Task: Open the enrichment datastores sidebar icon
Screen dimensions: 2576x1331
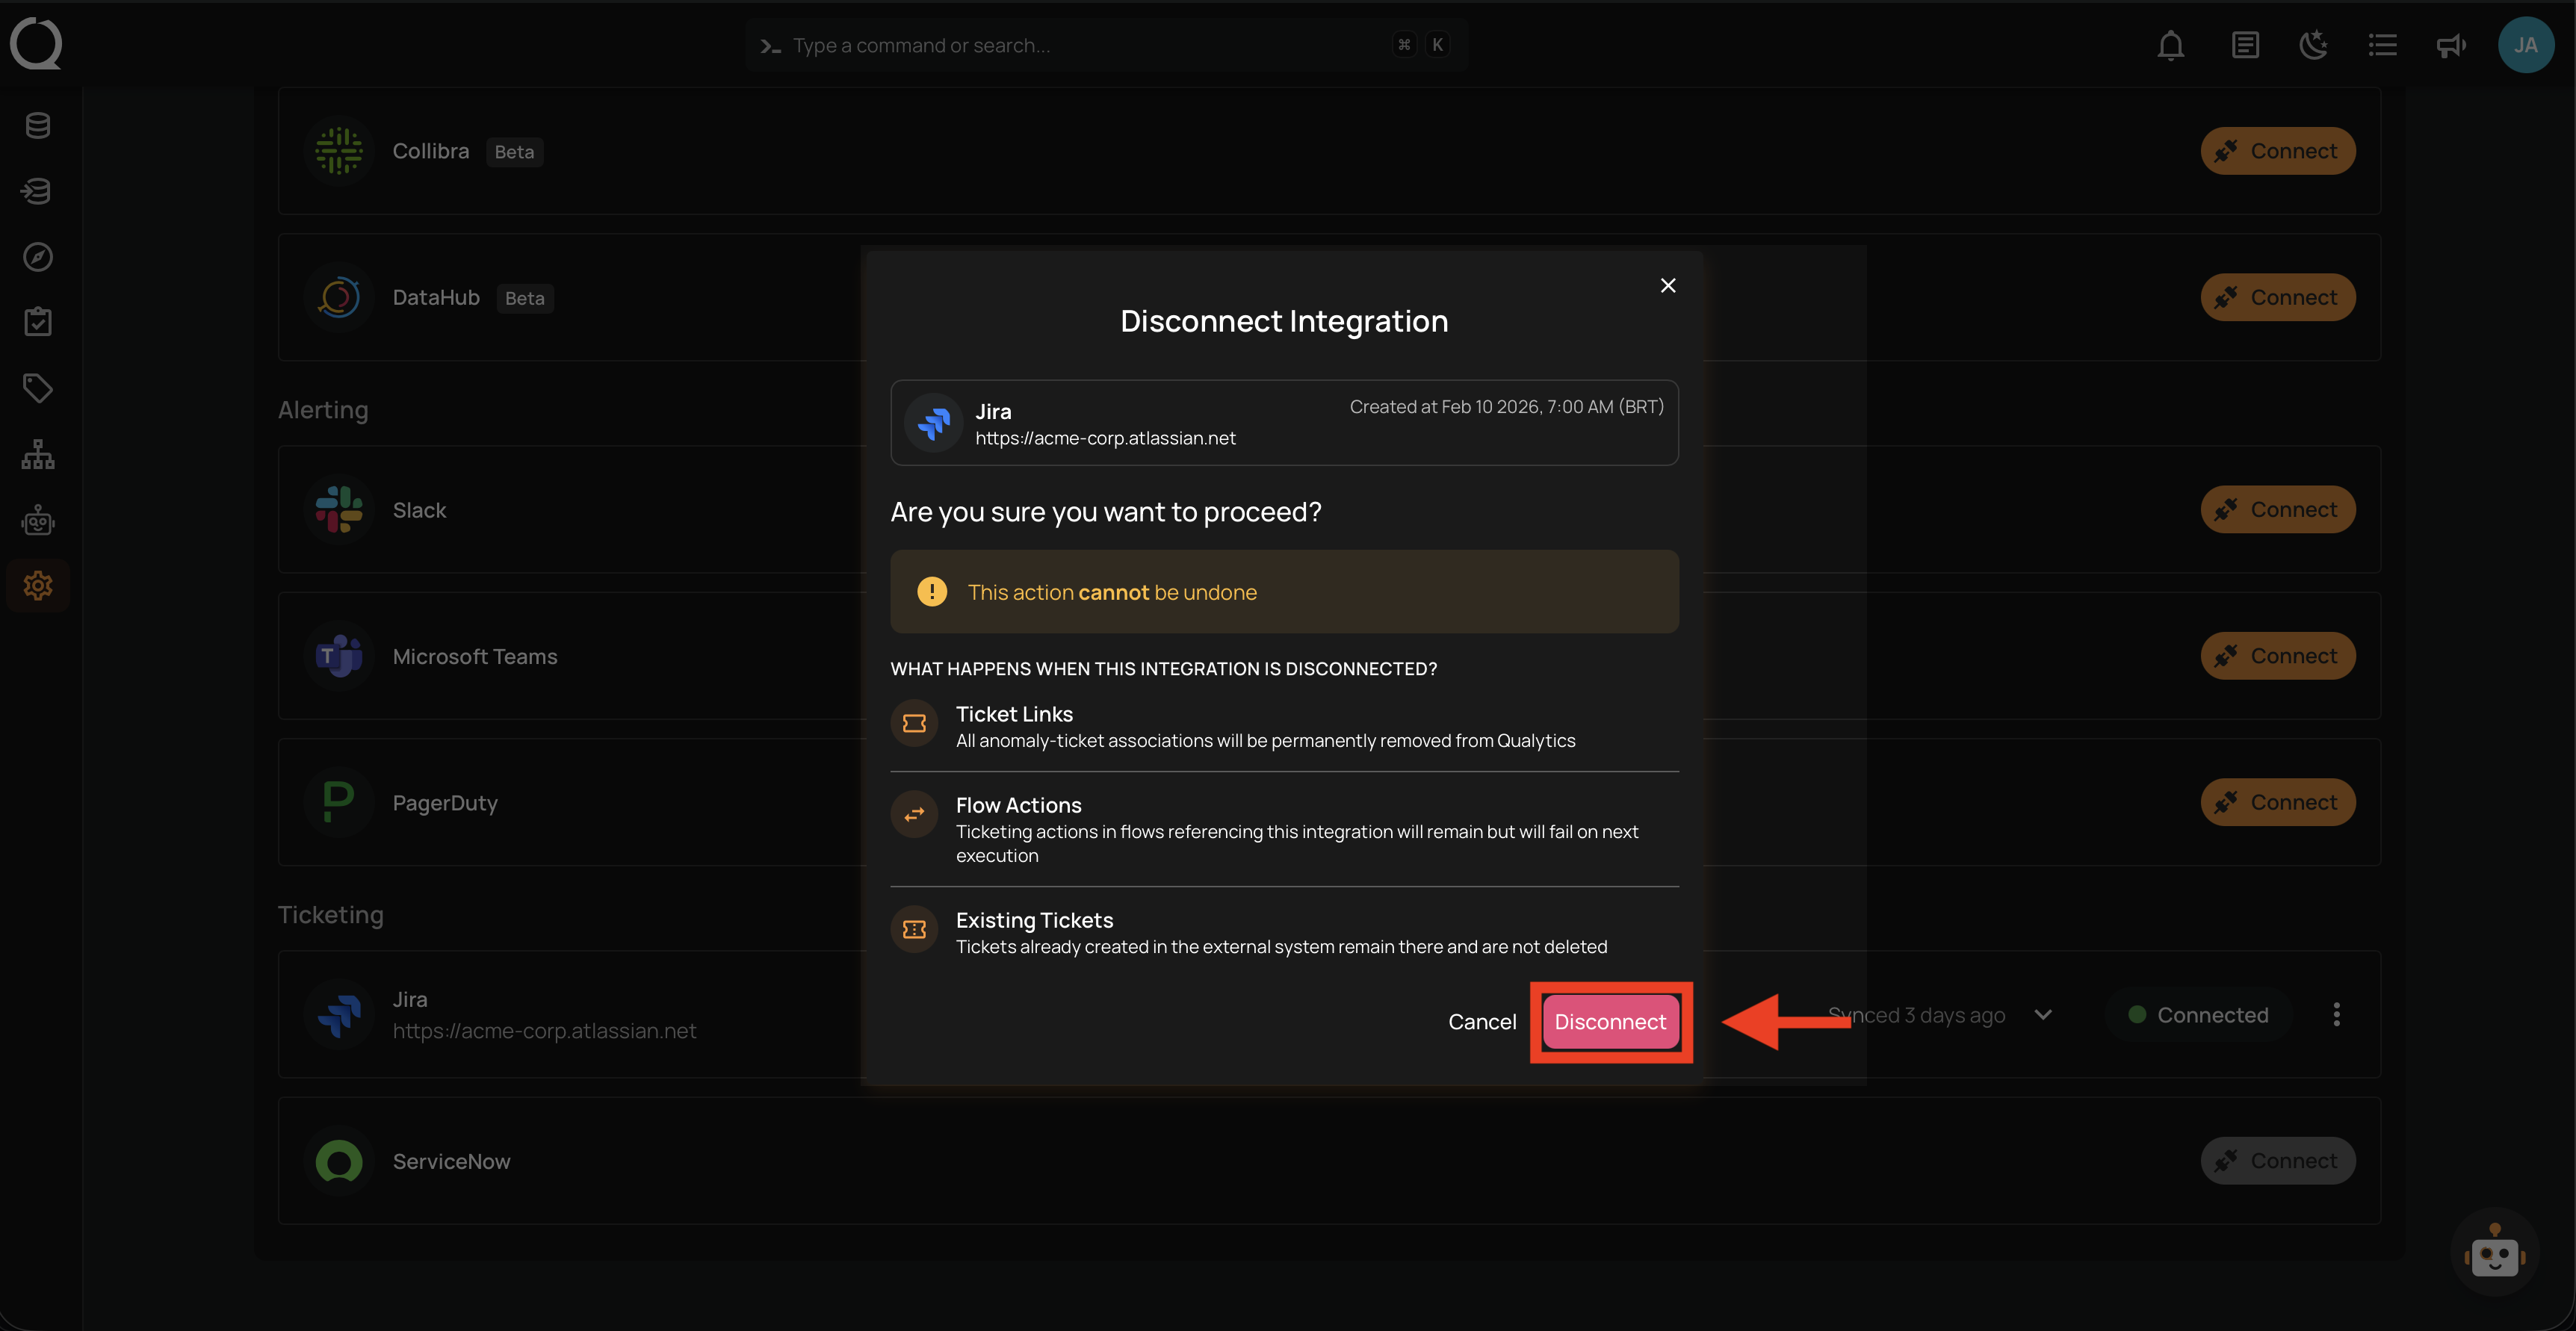Action: click(38, 191)
